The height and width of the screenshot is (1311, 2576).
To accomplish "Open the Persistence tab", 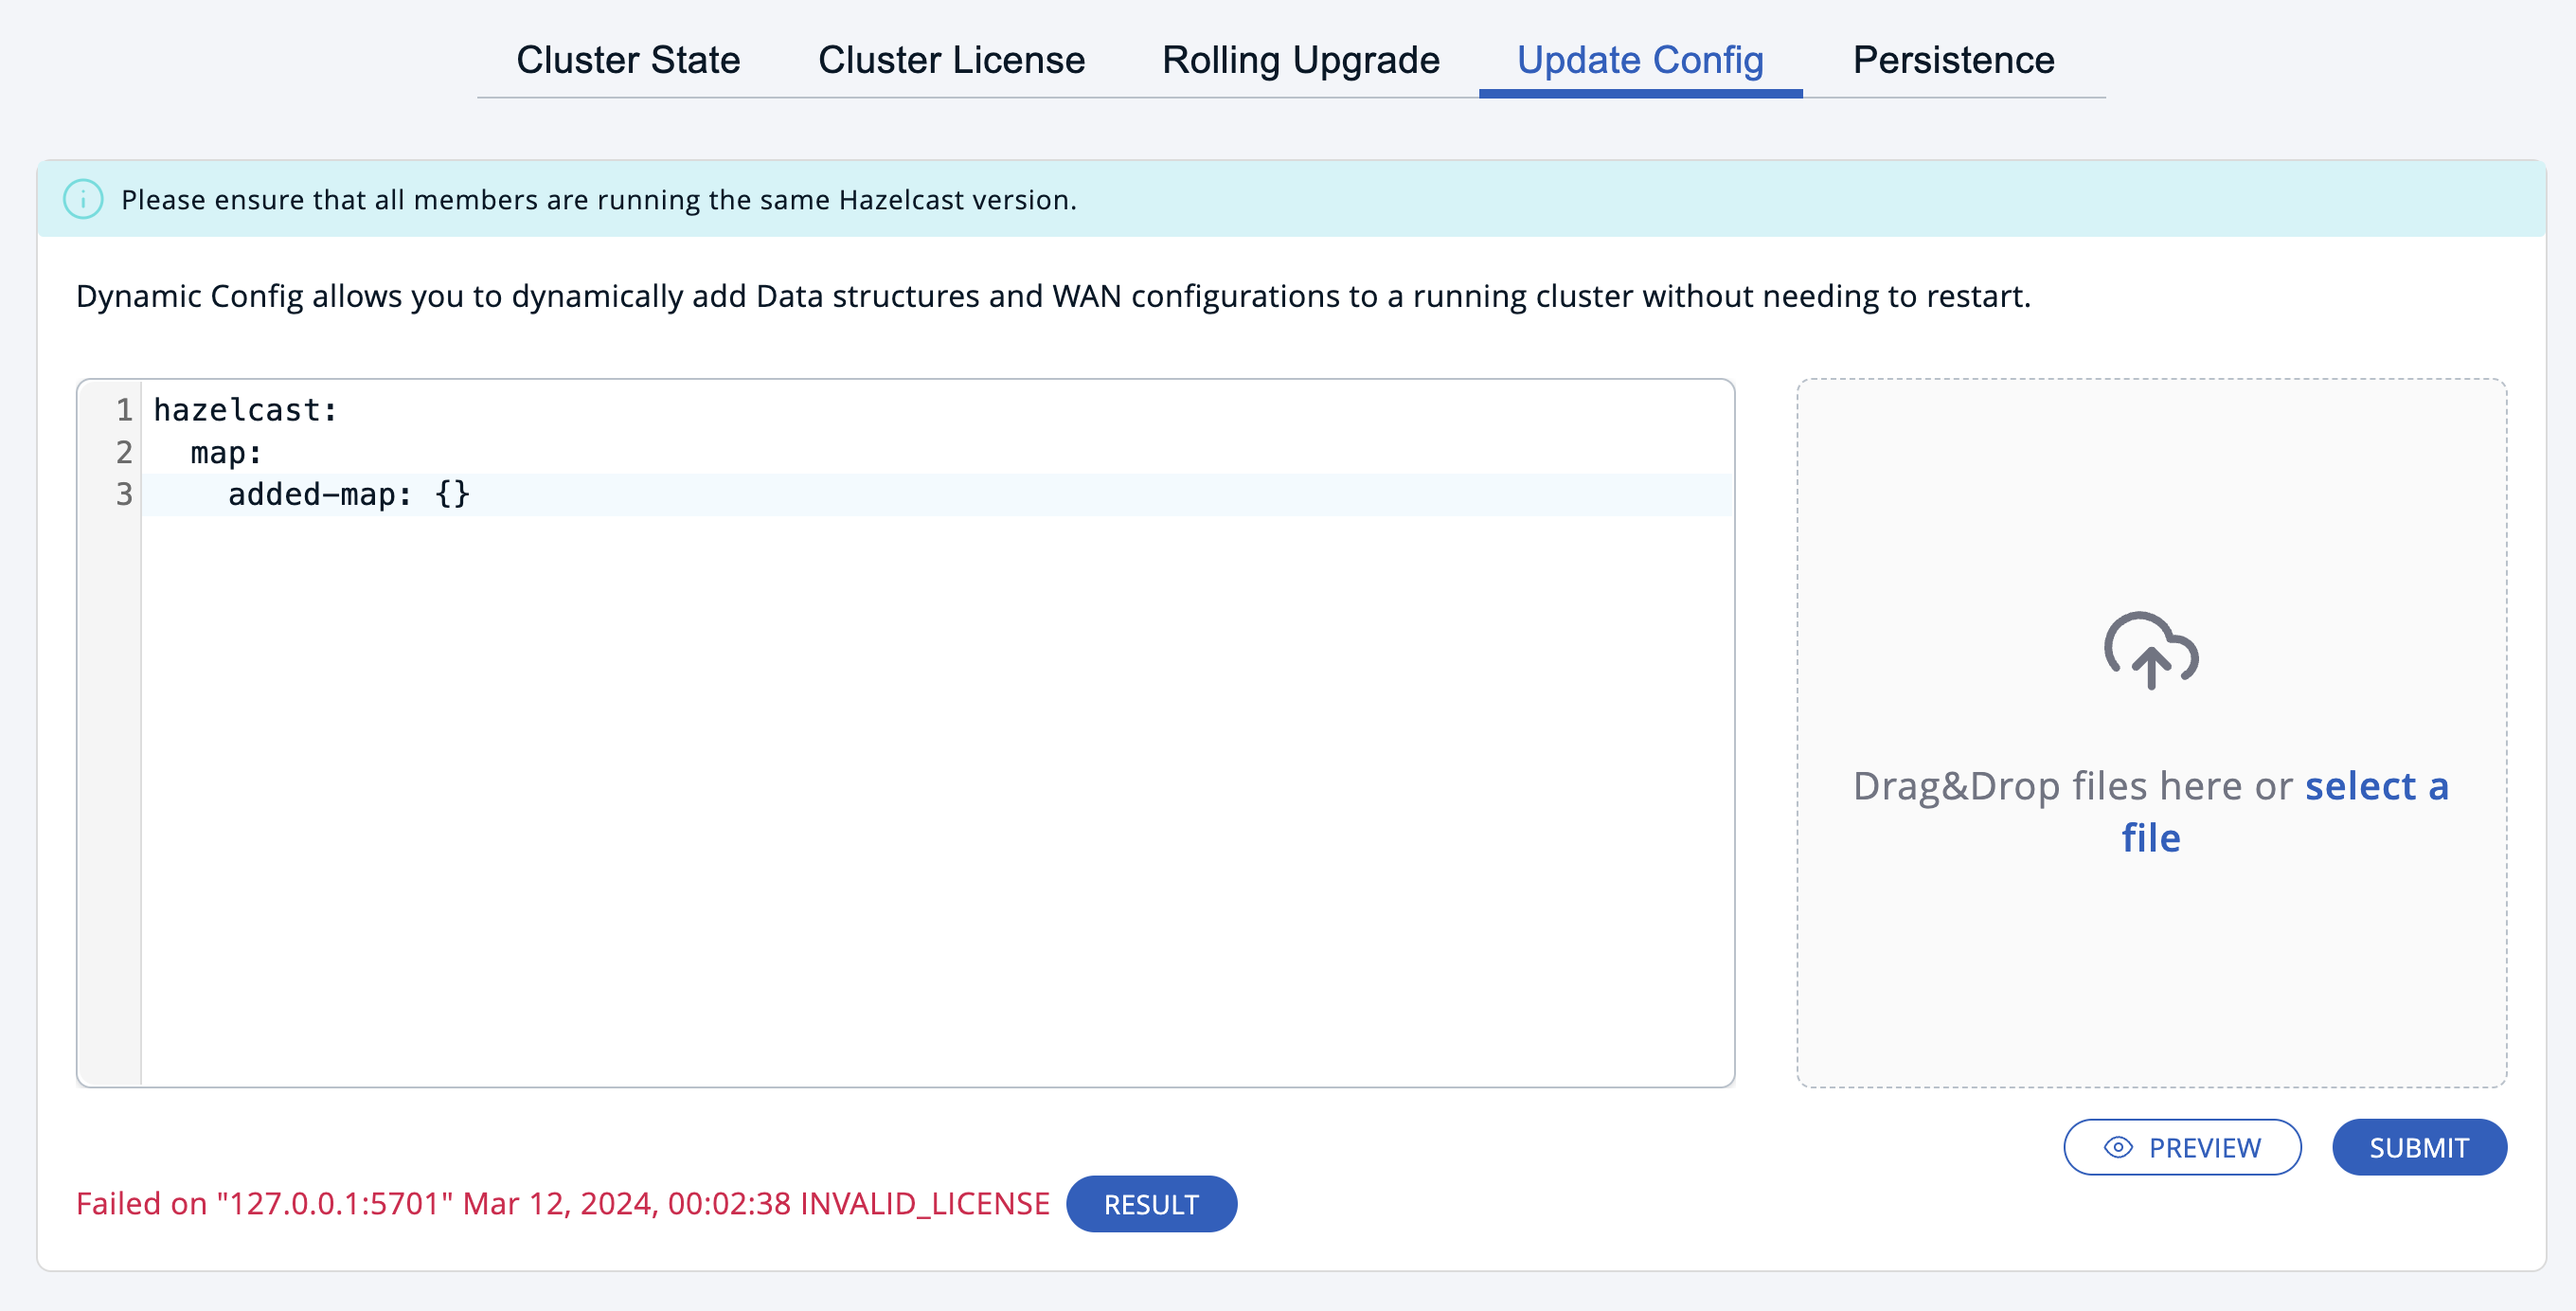I will click(1953, 60).
